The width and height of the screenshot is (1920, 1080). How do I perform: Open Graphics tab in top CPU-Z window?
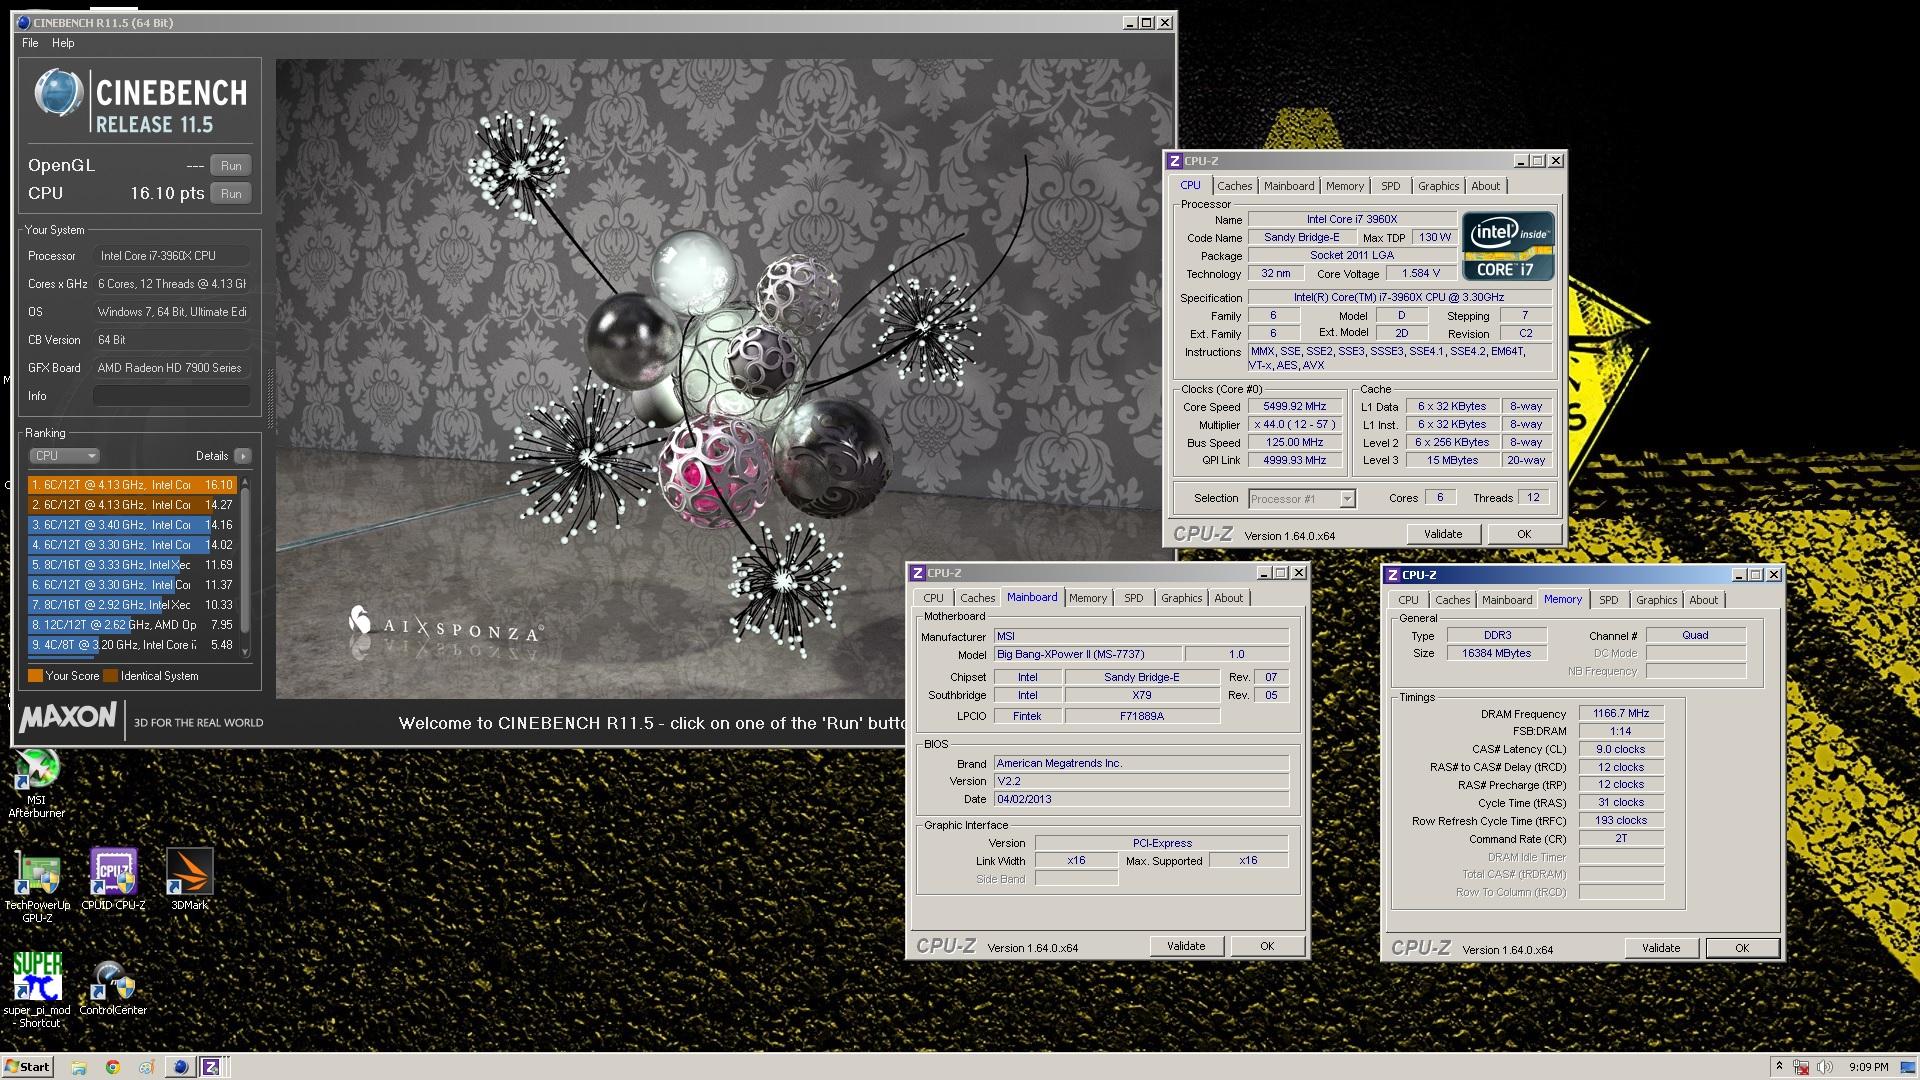1438,186
